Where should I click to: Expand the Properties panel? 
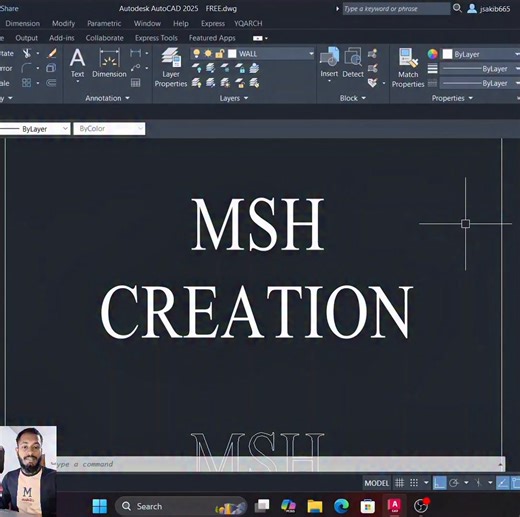pos(452,98)
